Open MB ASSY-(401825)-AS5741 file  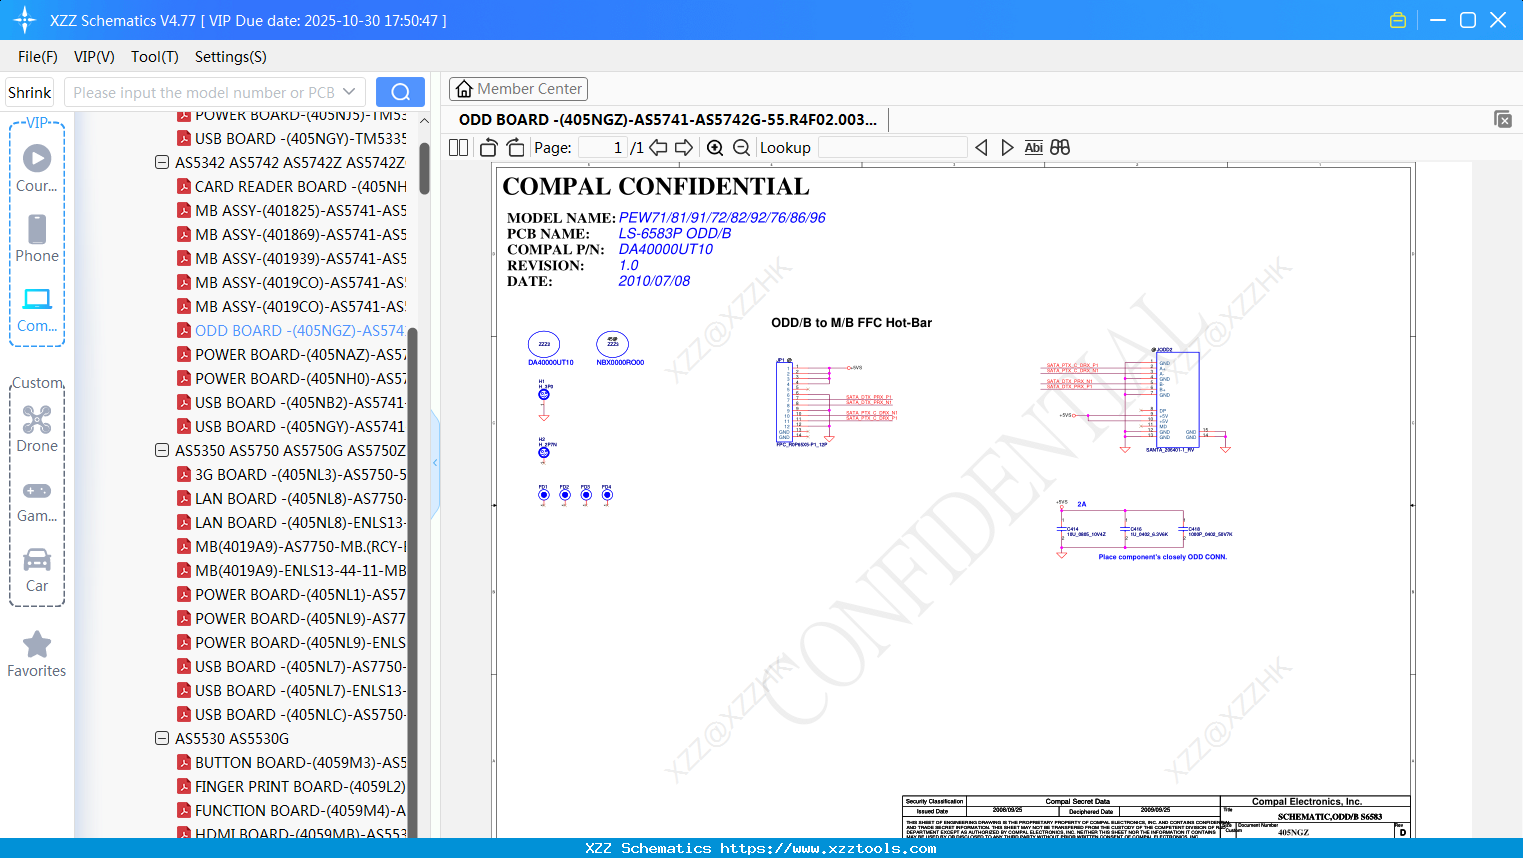[x=292, y=210]
